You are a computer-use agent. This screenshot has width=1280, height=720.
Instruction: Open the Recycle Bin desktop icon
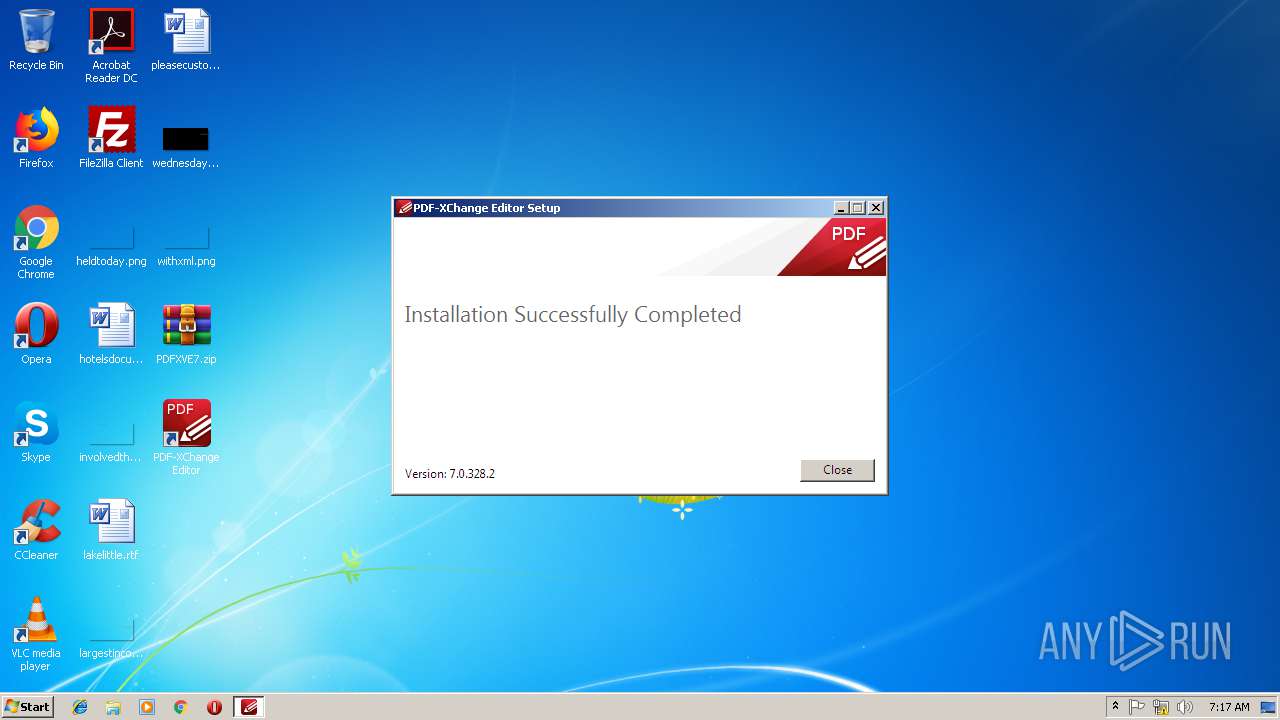pyautogui.click(x=36, y=40)
